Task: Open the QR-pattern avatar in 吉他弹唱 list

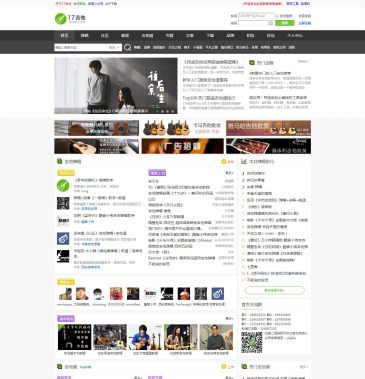Action: coord(63,203)
